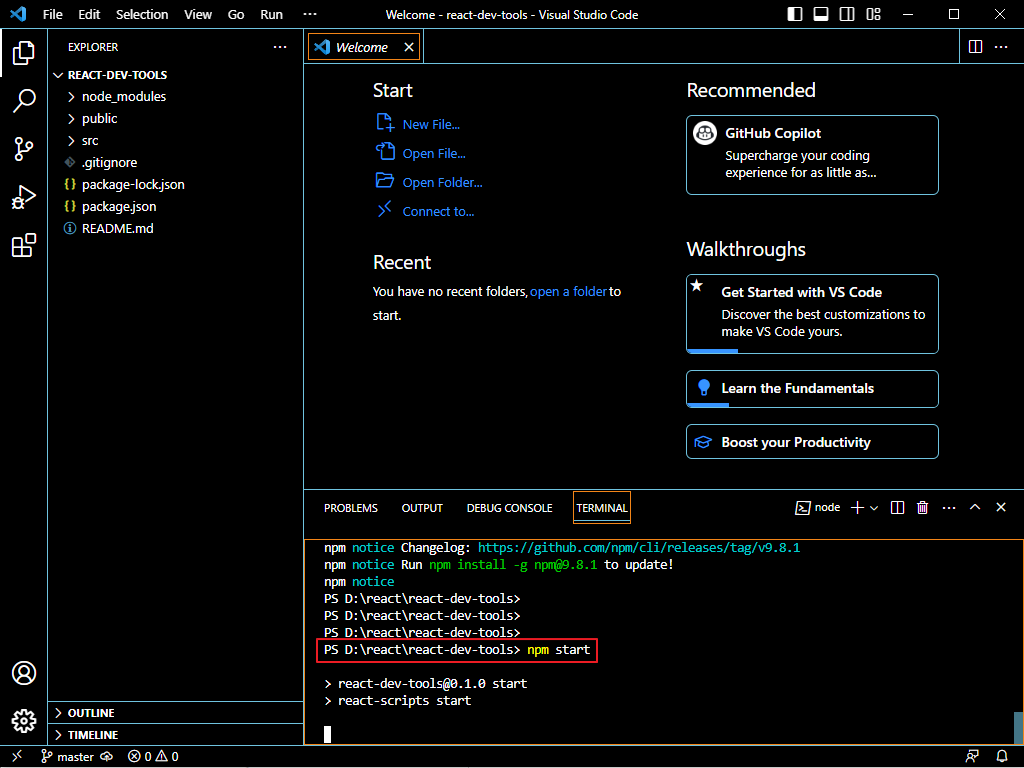
Task: Click the Open Folder... link
Action: click(442, 183)
